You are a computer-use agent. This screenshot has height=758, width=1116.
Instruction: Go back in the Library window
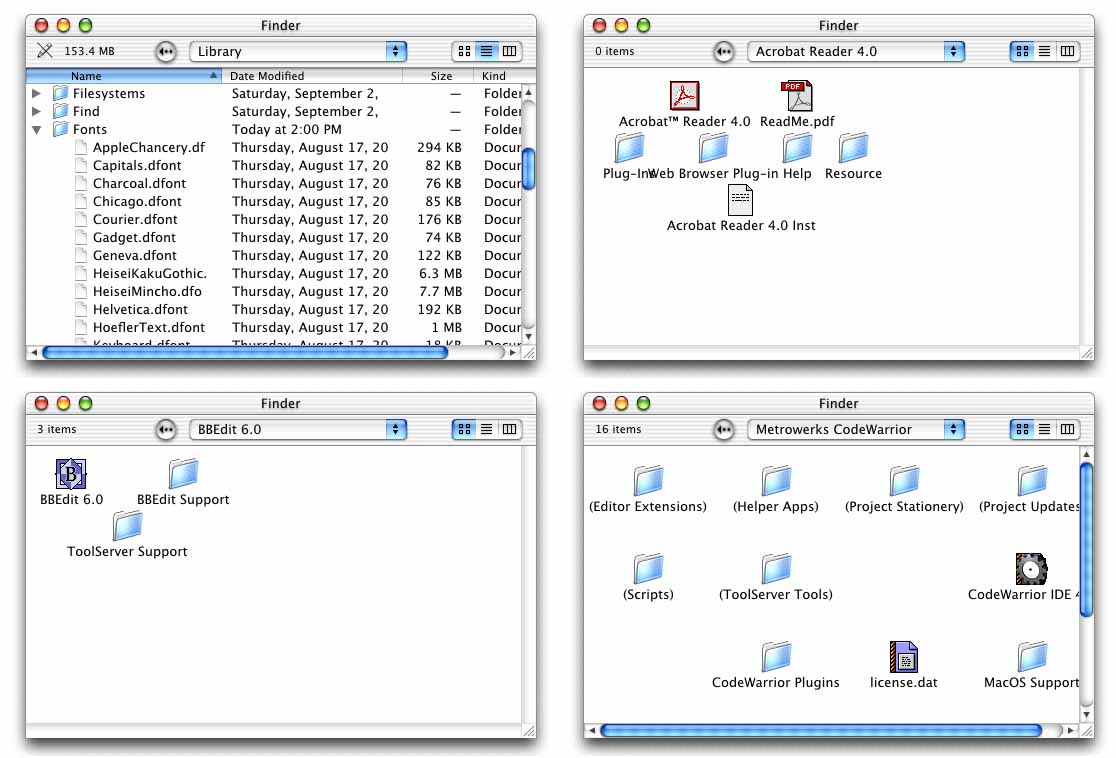[166, 51]
